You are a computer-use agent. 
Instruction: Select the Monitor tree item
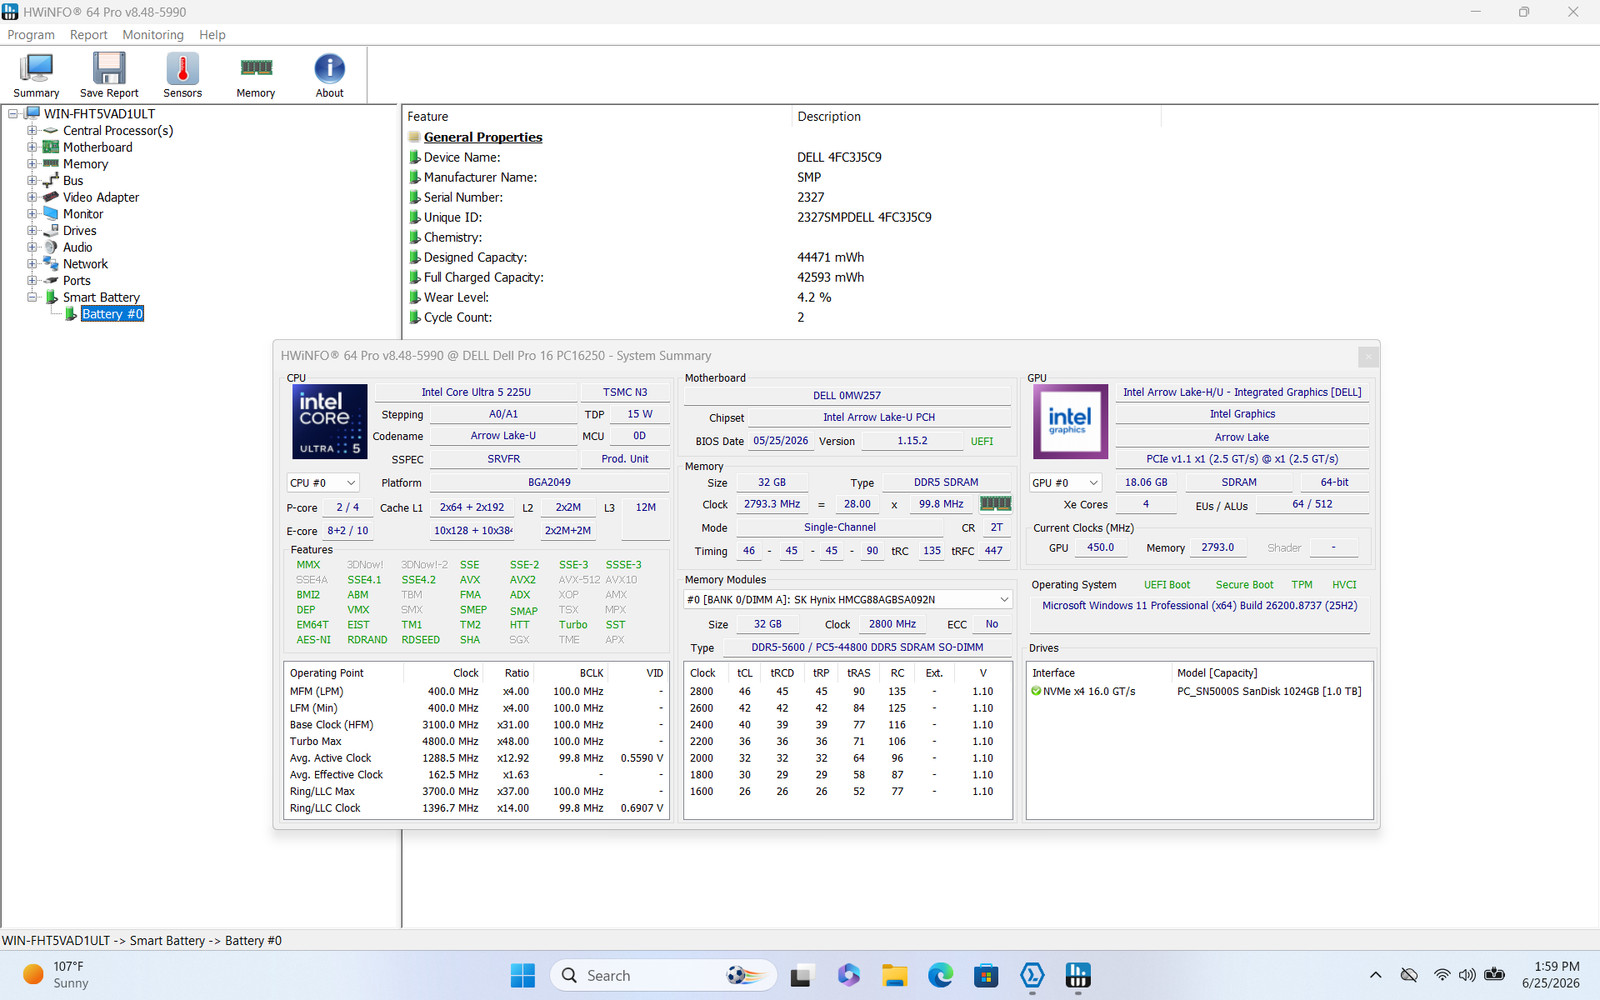click(83, 214)
